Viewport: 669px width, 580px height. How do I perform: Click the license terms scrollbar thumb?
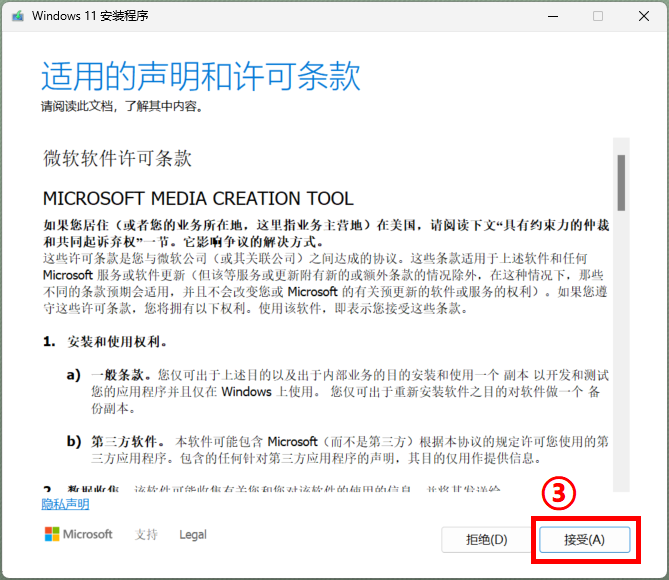tap(621, 183)
